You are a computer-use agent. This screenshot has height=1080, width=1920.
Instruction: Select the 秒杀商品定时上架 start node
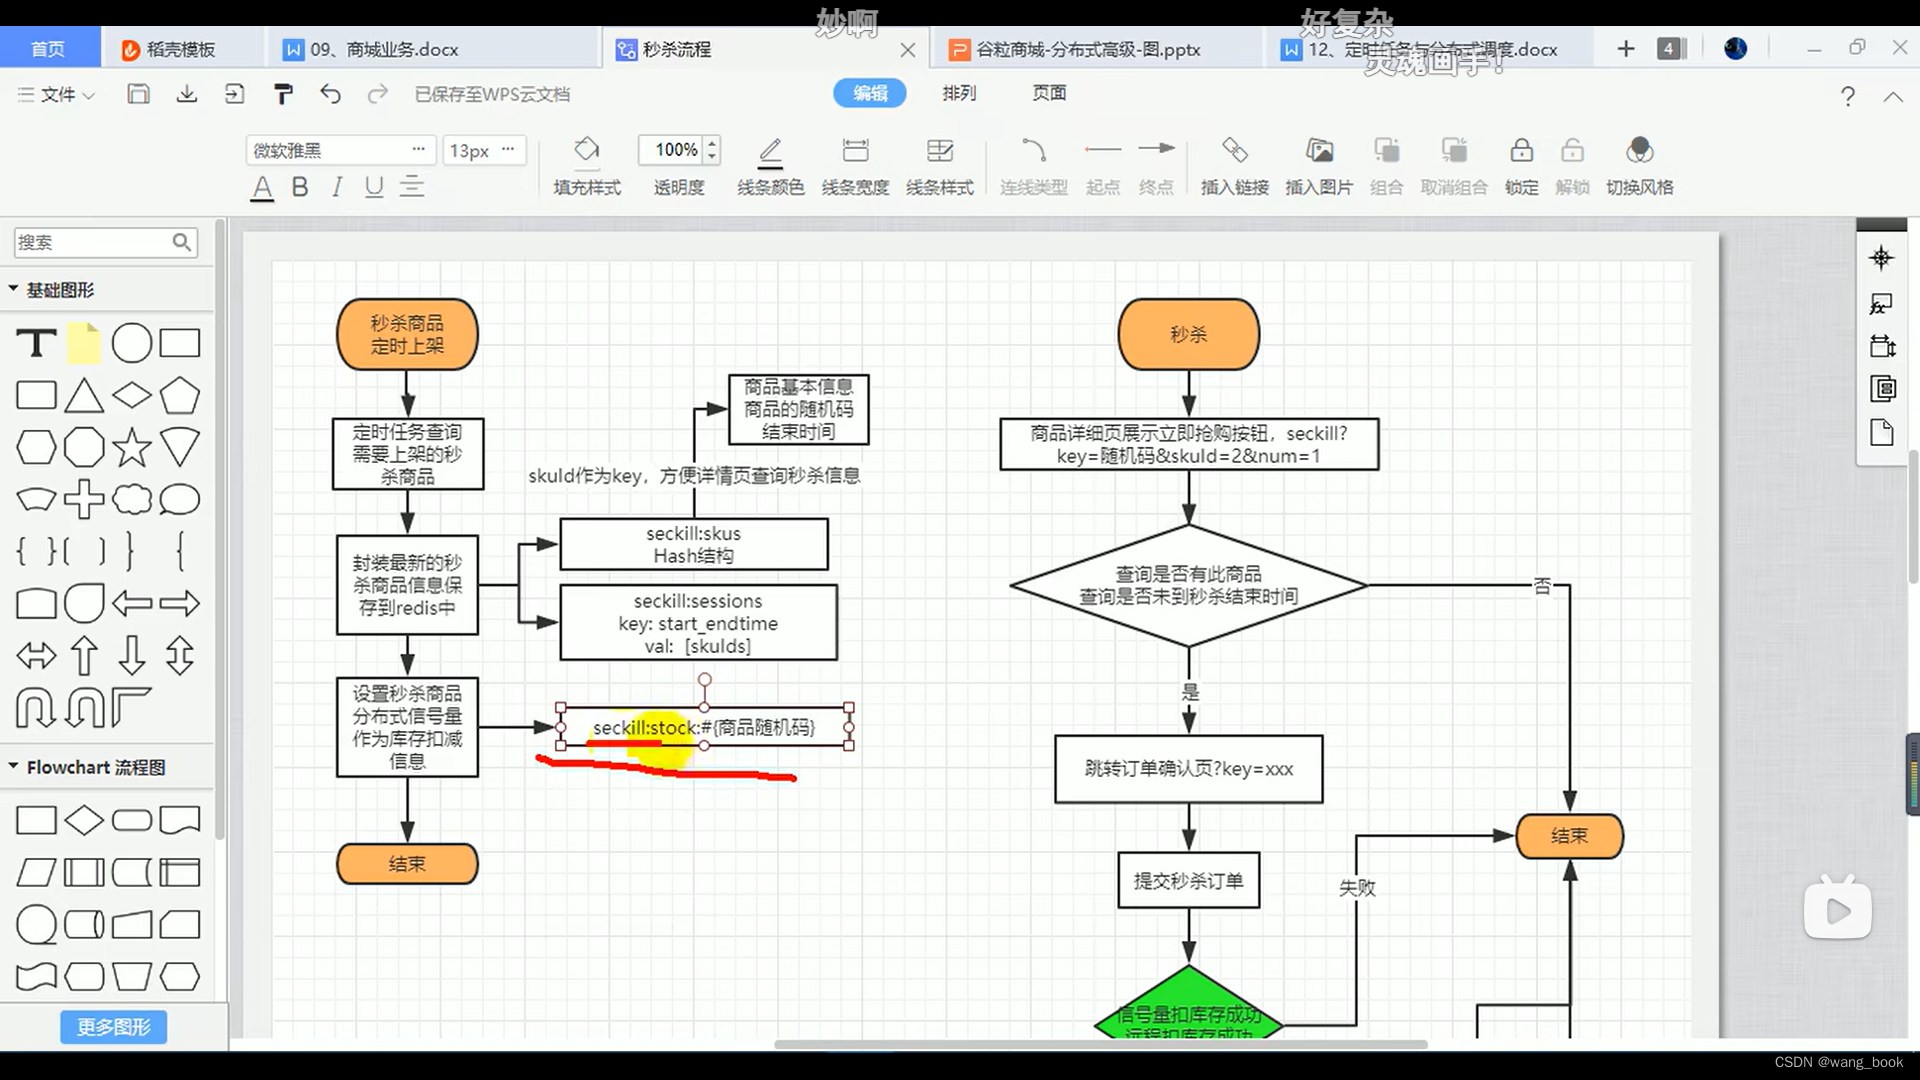click(x=407, y=334)
